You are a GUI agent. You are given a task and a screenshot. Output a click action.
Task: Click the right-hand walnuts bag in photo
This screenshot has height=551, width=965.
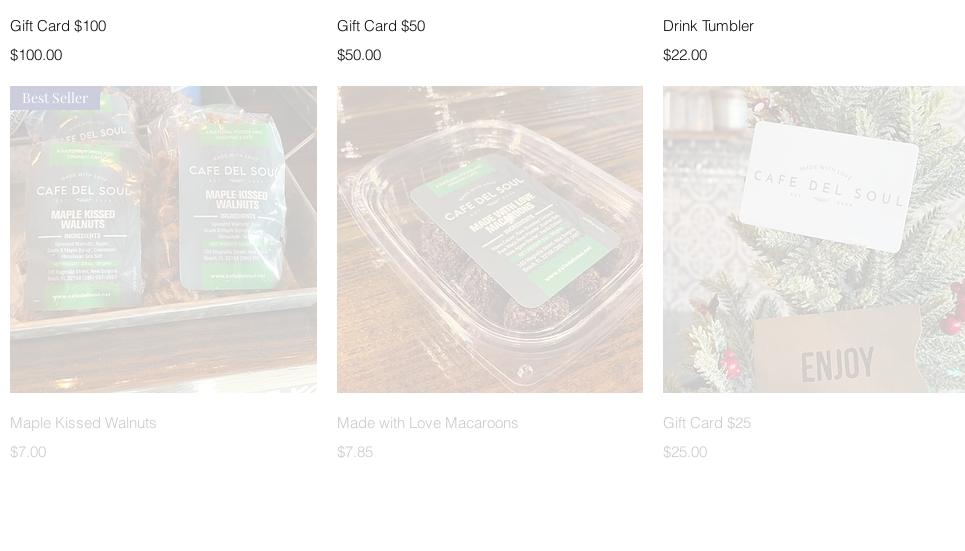pyautogui.click(x=233, y=204)
